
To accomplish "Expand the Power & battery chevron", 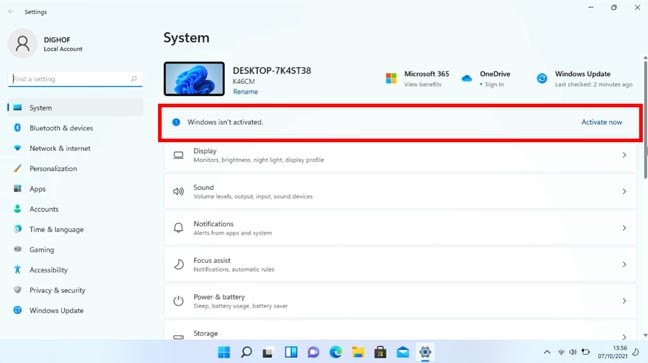I will (x=624, y=301).
